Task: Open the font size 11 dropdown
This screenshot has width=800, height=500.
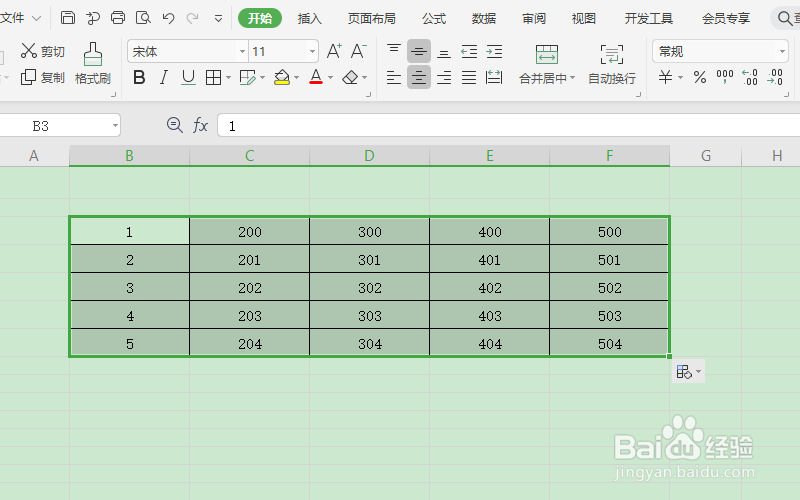Action: (312, 52)
